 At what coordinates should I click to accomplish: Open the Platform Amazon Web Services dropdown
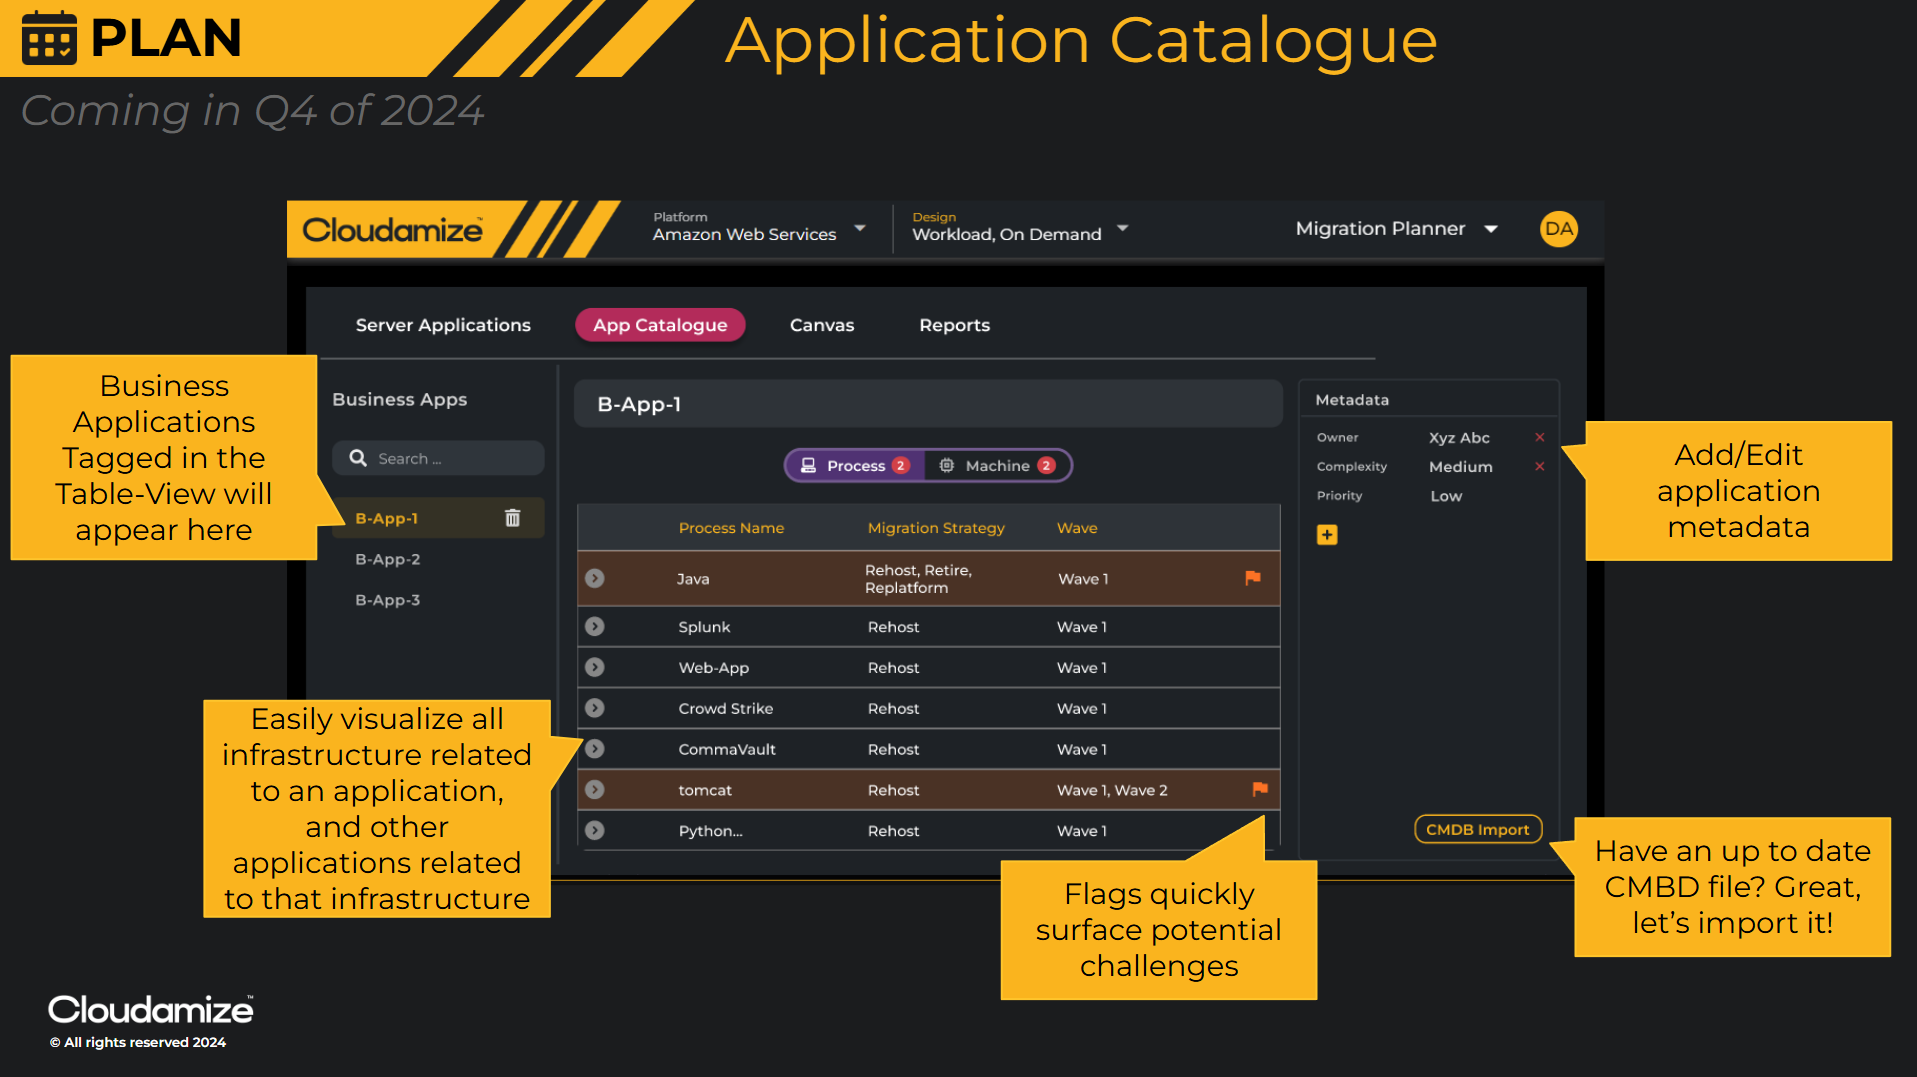[x=759, y=227]
